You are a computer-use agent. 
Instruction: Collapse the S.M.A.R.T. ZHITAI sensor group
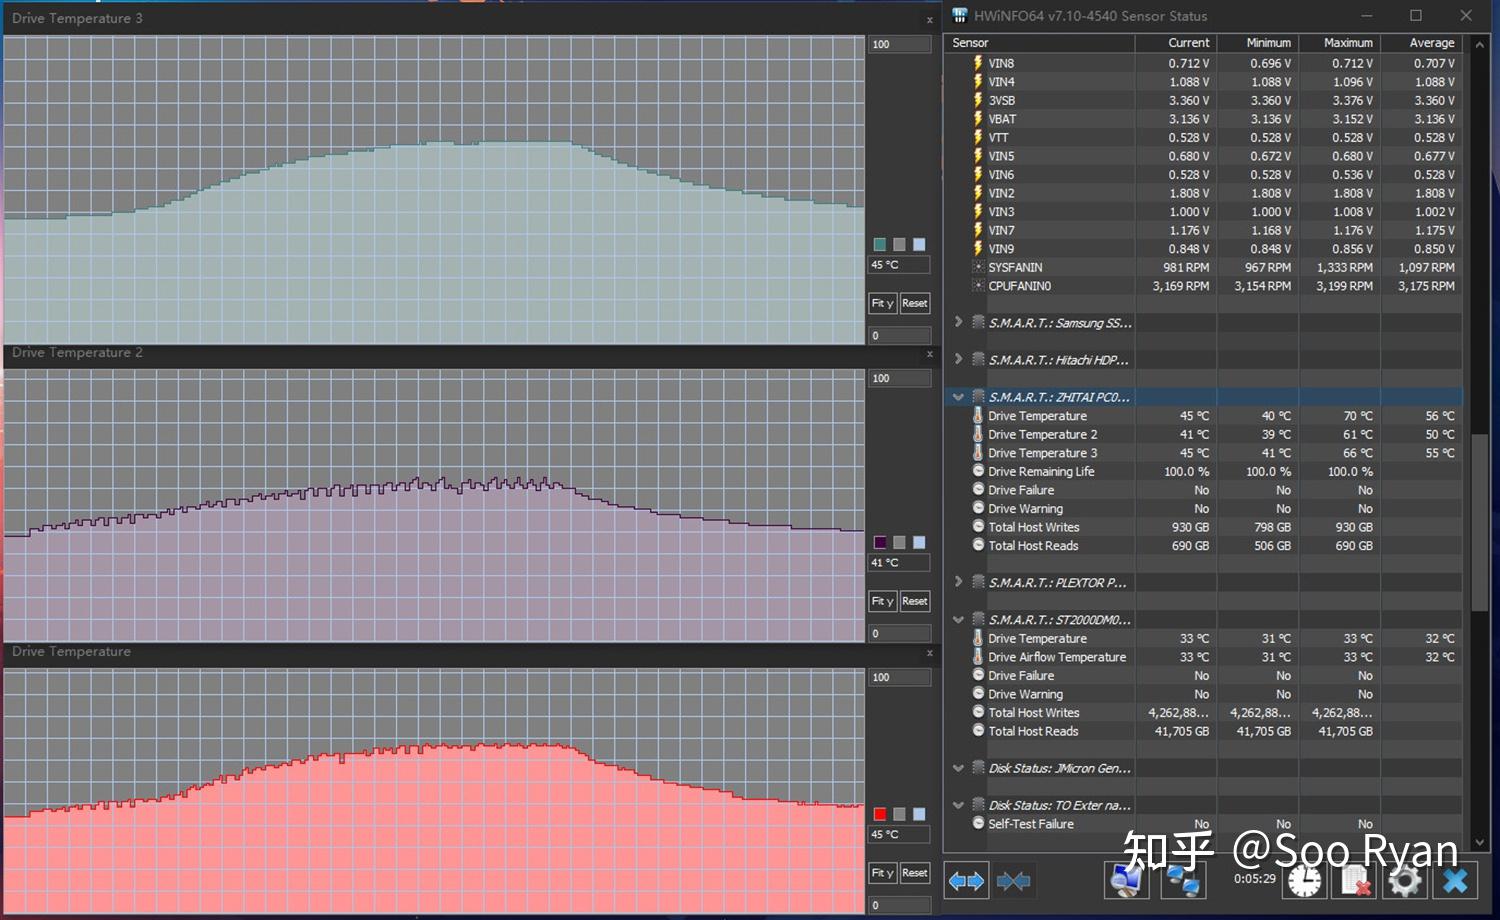958,397
